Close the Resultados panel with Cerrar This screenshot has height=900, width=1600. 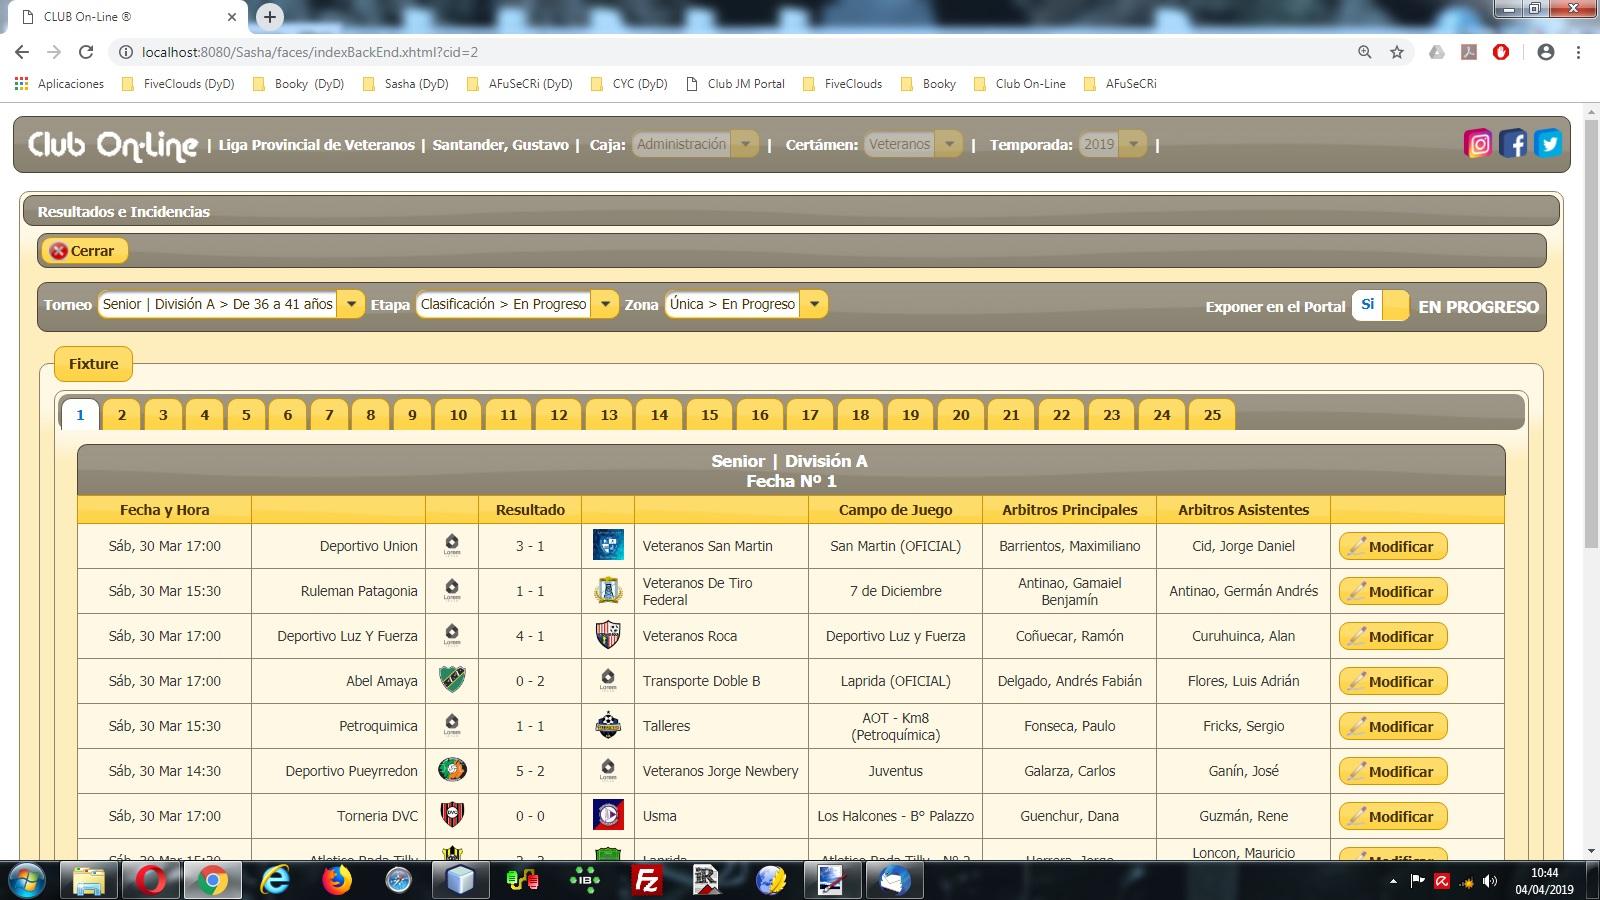(84, 251)
